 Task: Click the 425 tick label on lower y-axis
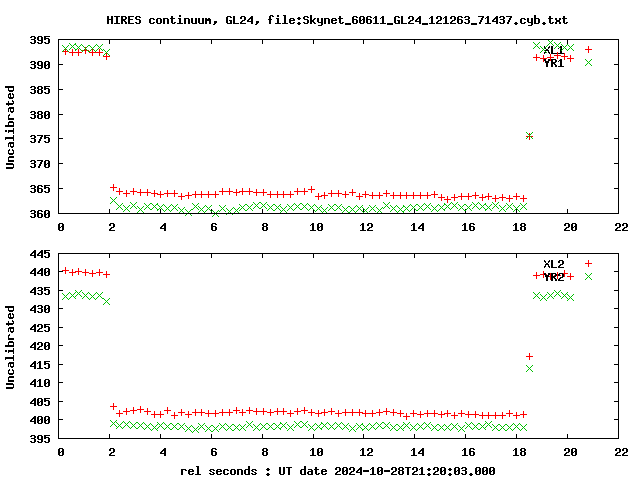pyautogui.click(x=40, y=328)
